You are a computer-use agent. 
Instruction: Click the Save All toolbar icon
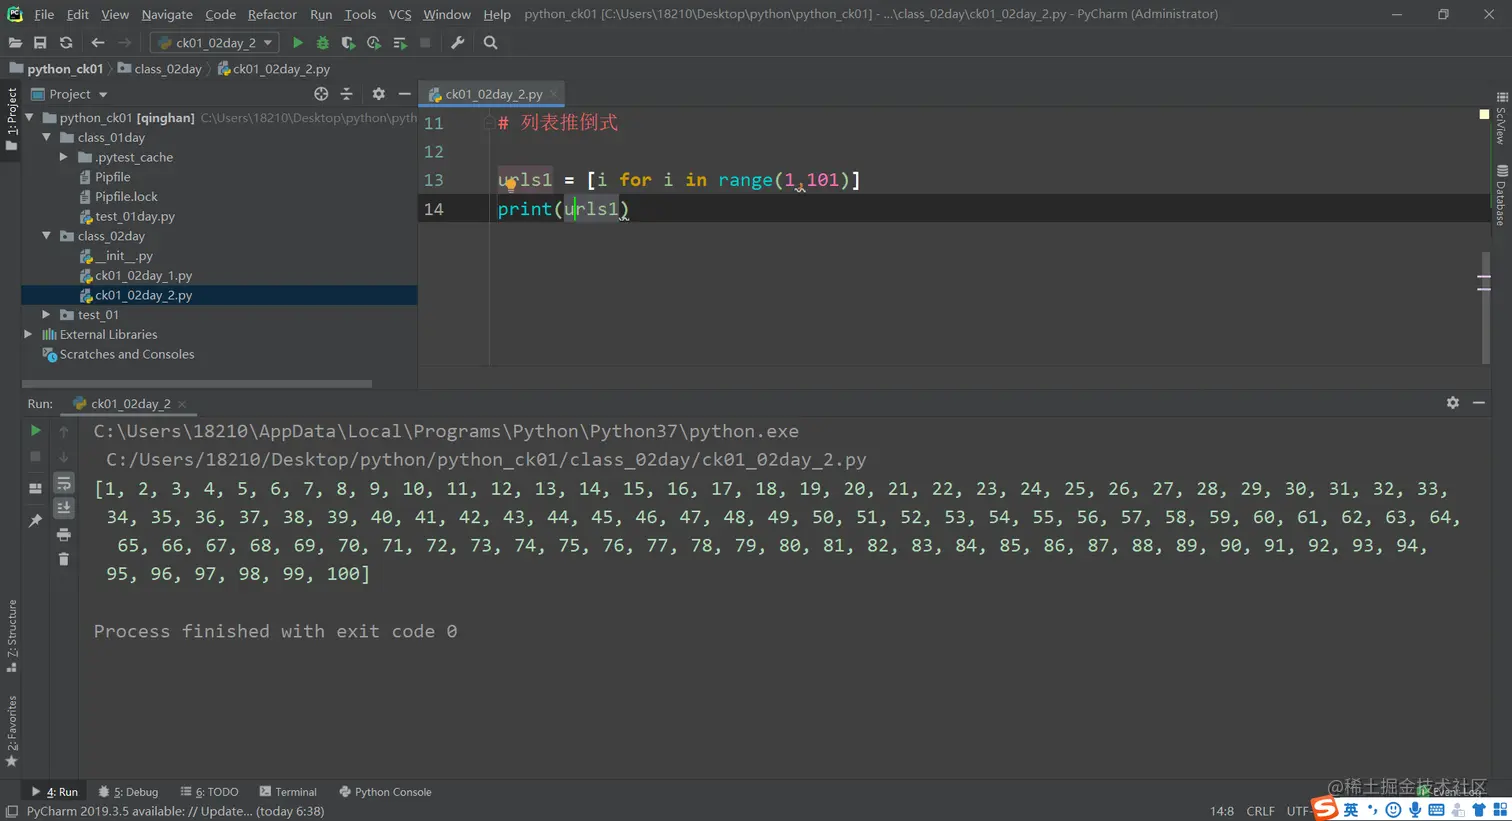pos(40,43)
